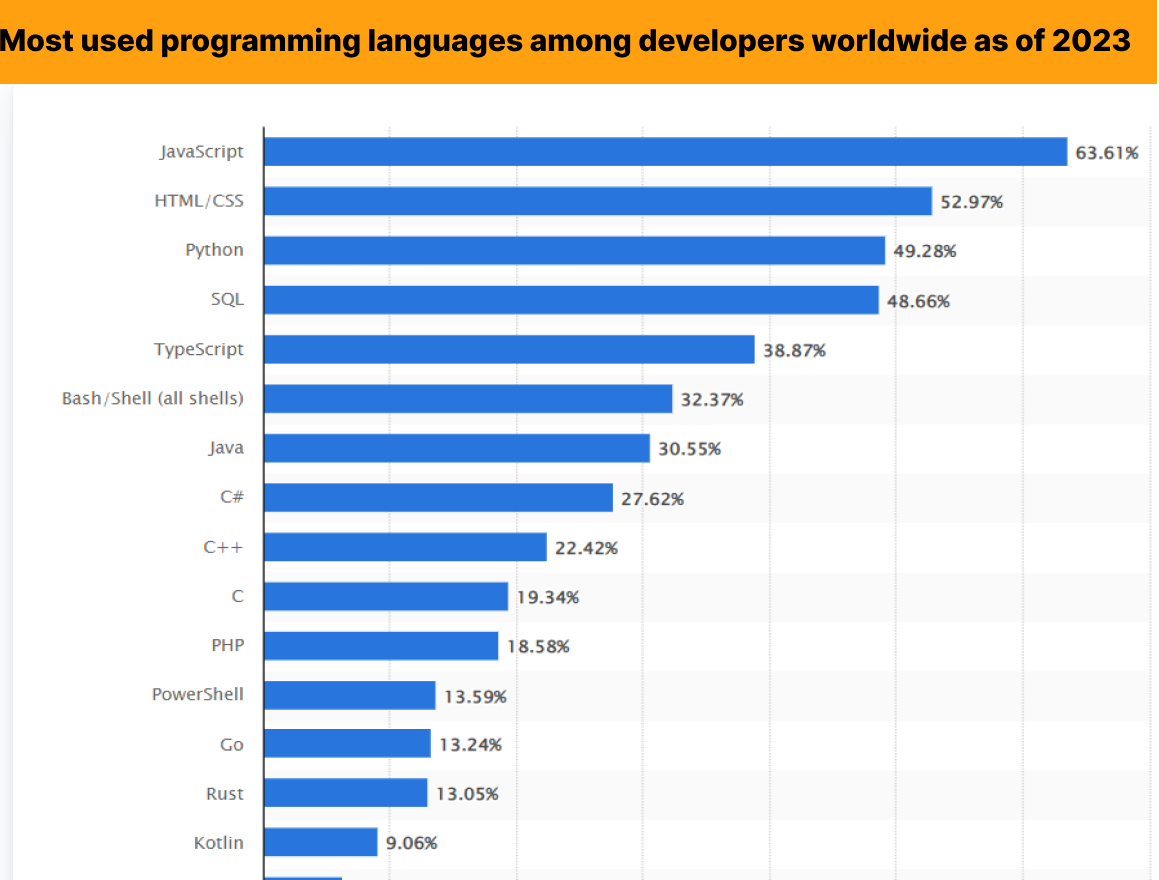Screen dimensions: 1159x880
Task: Click the 13.24% value label
Action: (470, 745)
